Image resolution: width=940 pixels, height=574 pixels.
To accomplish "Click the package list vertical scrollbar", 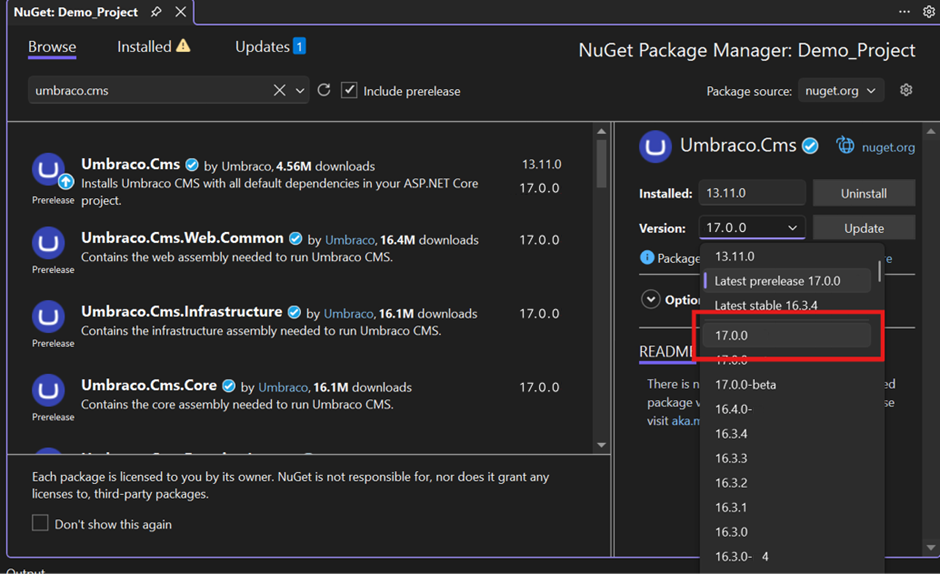I will 601,163.
